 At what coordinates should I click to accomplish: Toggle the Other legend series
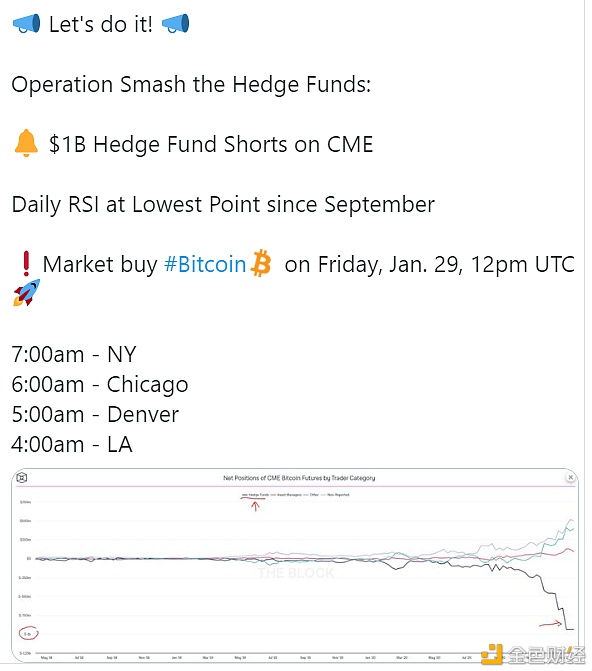point(311,495)
